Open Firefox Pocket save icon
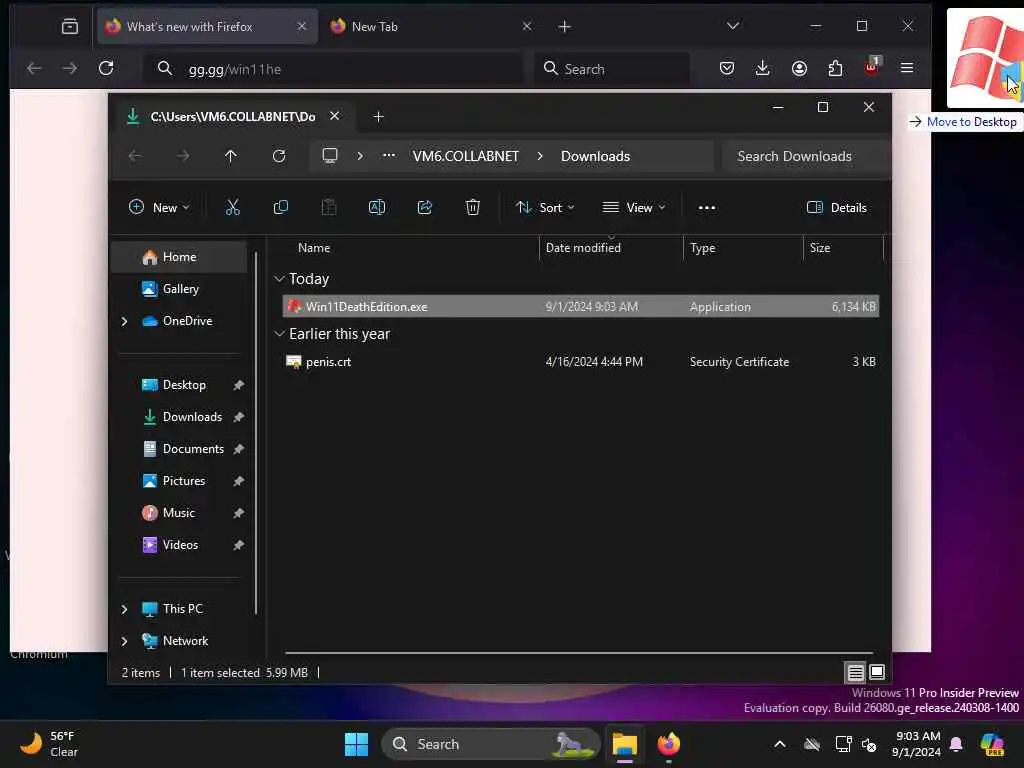Viewport: 1024px width, 768px height. pyautogui.click(x=727, y=68)
